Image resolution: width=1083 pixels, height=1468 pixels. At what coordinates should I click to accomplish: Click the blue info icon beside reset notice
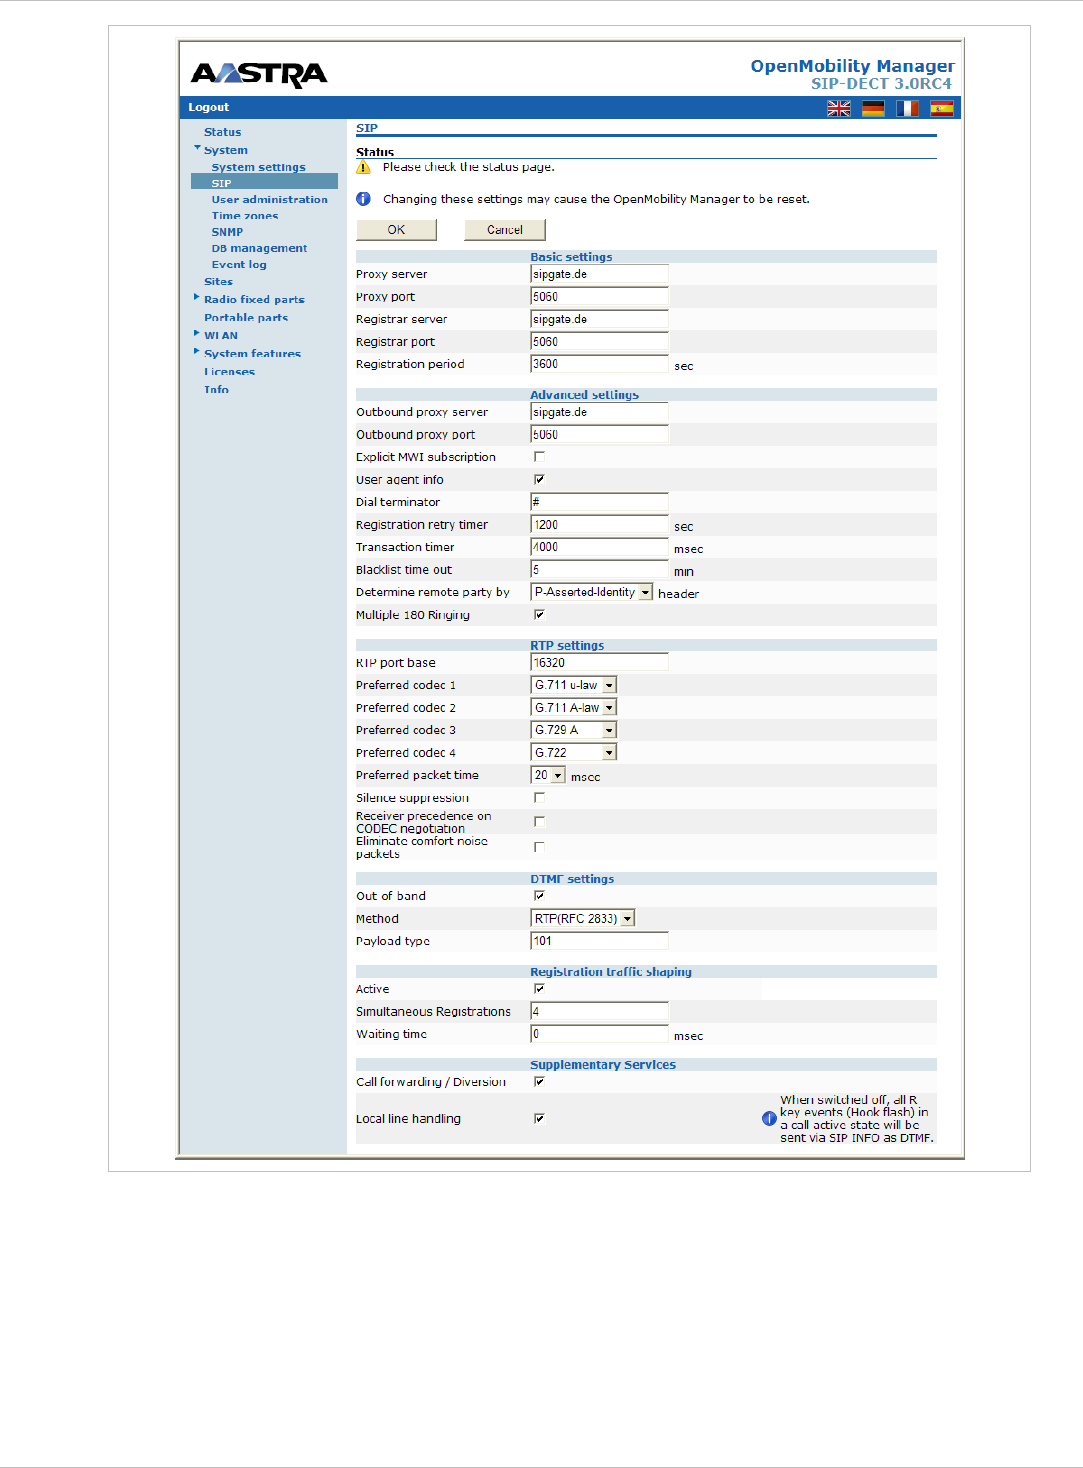coord(363,199)
